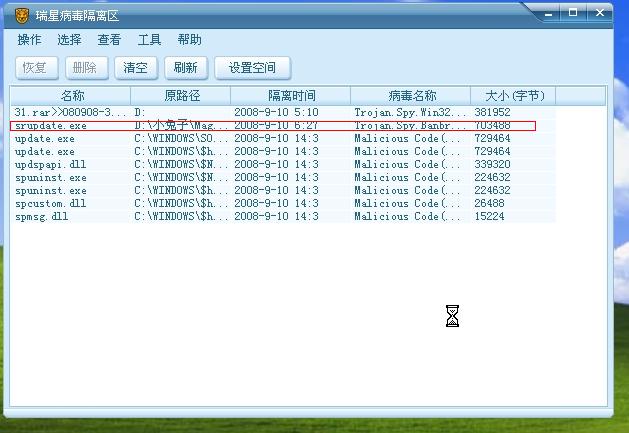The width and height of the screenshot is (629, 433).
Task: Click the size value 339320
Action: click(492, 165)
